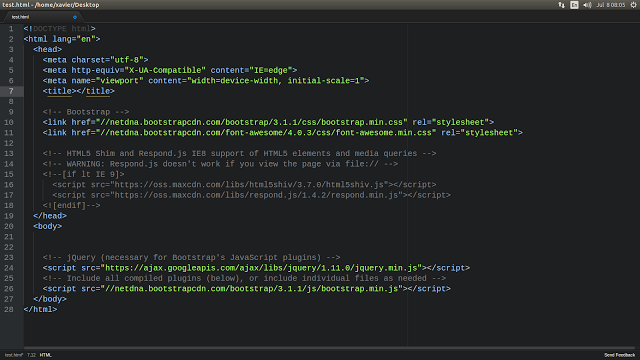The image size is (640, 360).
Task: Click the [if lt IE 9] conditional comment
Action: tap(84, 174)
